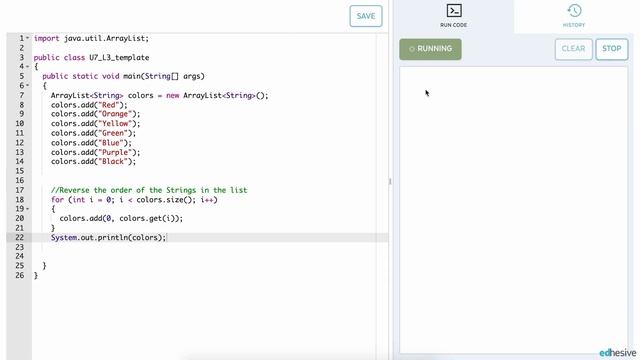Viewport: 640px width, 360px height.
Task: Click the colors.add("Purple") line
Action: [x=96, y=152]
